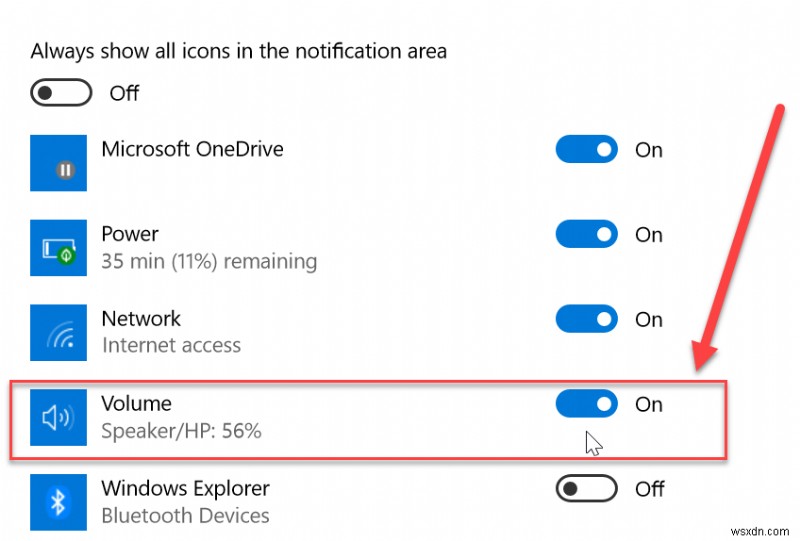Enable always show all icons toggle

[x=62, y=93]
